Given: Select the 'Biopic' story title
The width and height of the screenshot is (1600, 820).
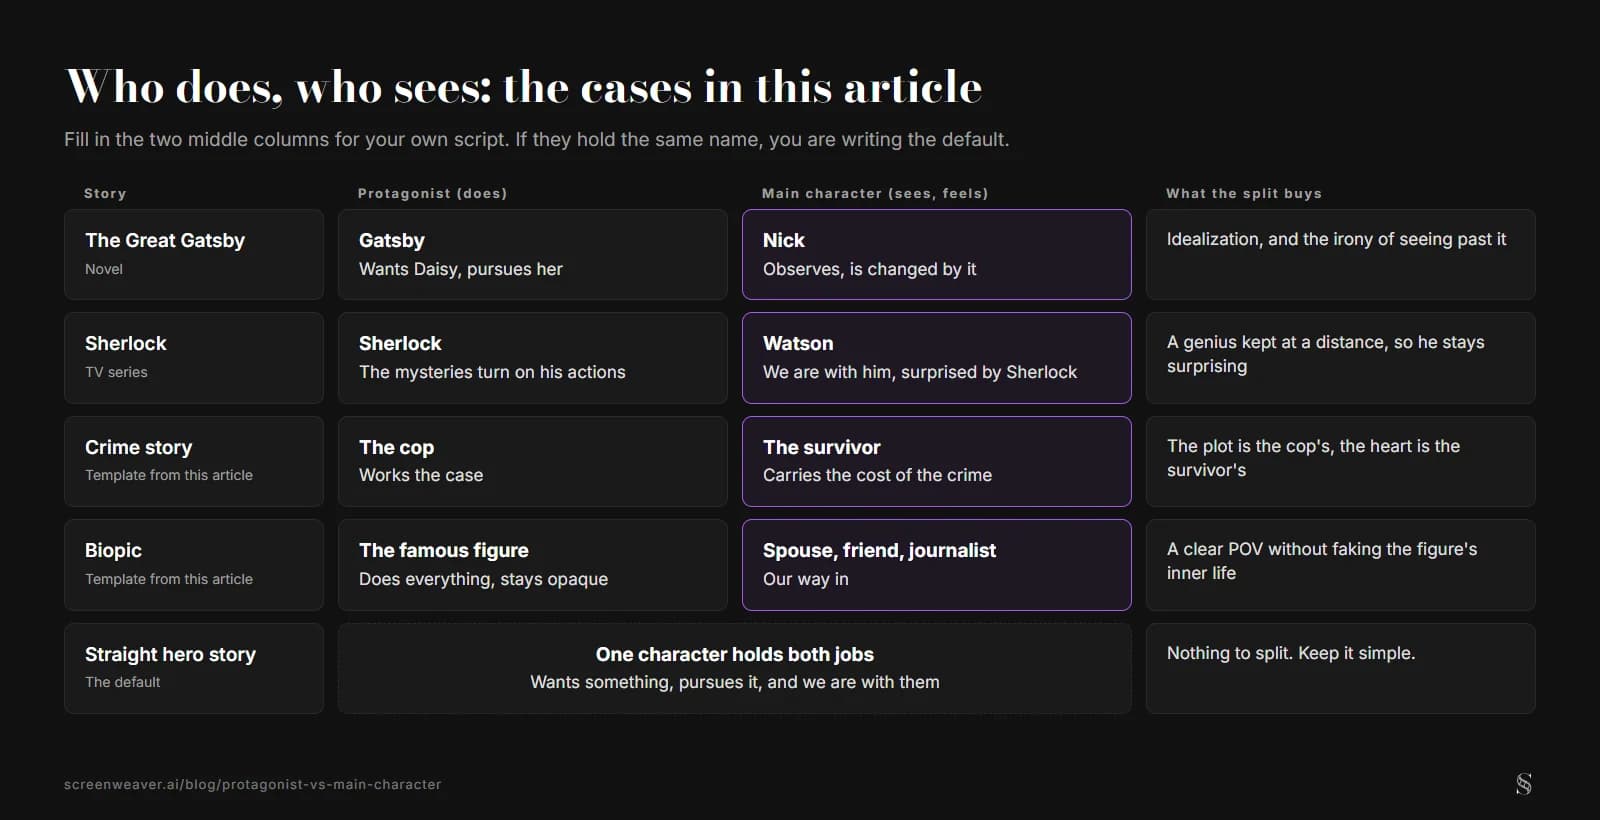Looking at the screenshot, I should tap(114, 550).
